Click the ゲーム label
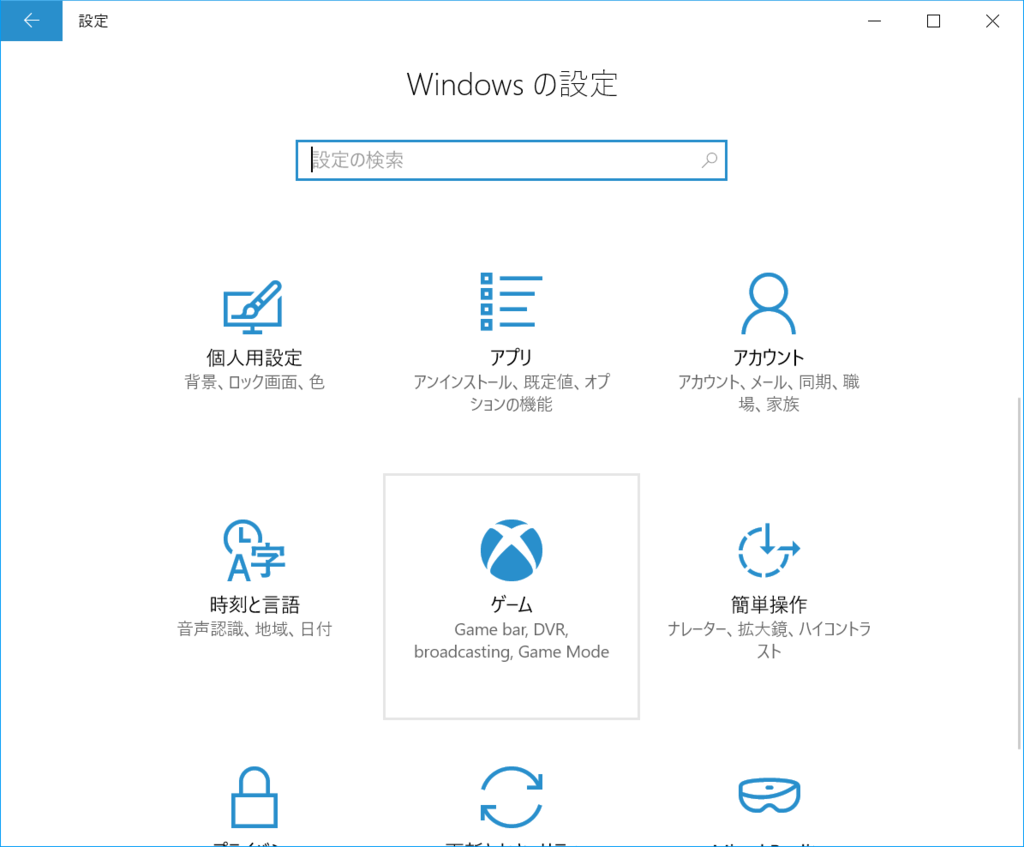 pos(511,605)
